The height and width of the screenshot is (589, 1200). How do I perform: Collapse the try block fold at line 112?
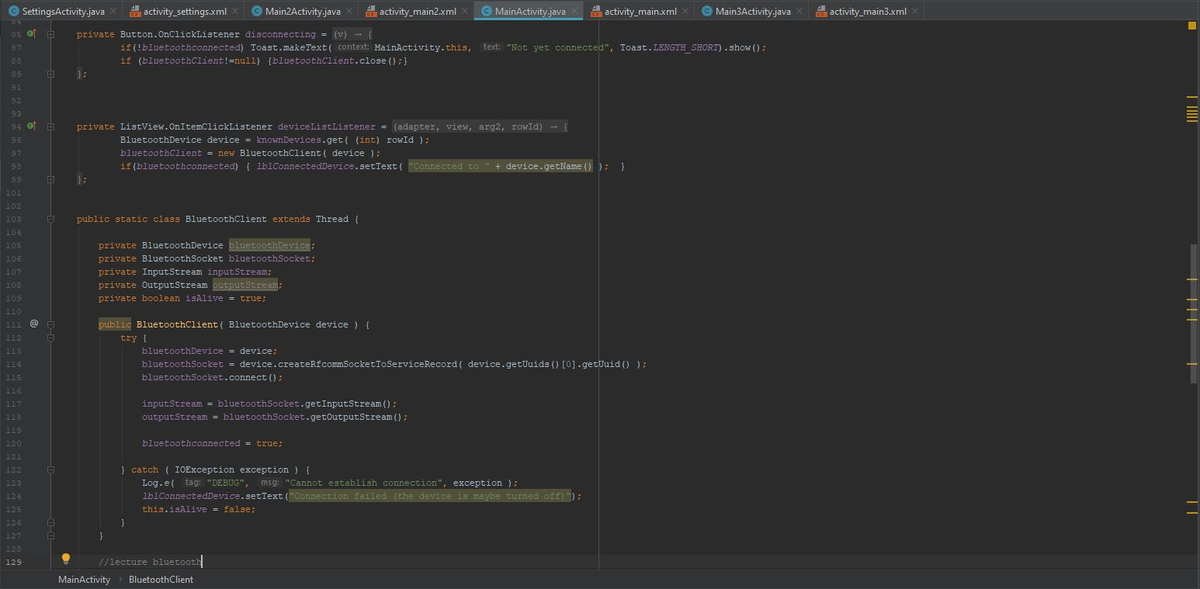click(x=50, y=338)
